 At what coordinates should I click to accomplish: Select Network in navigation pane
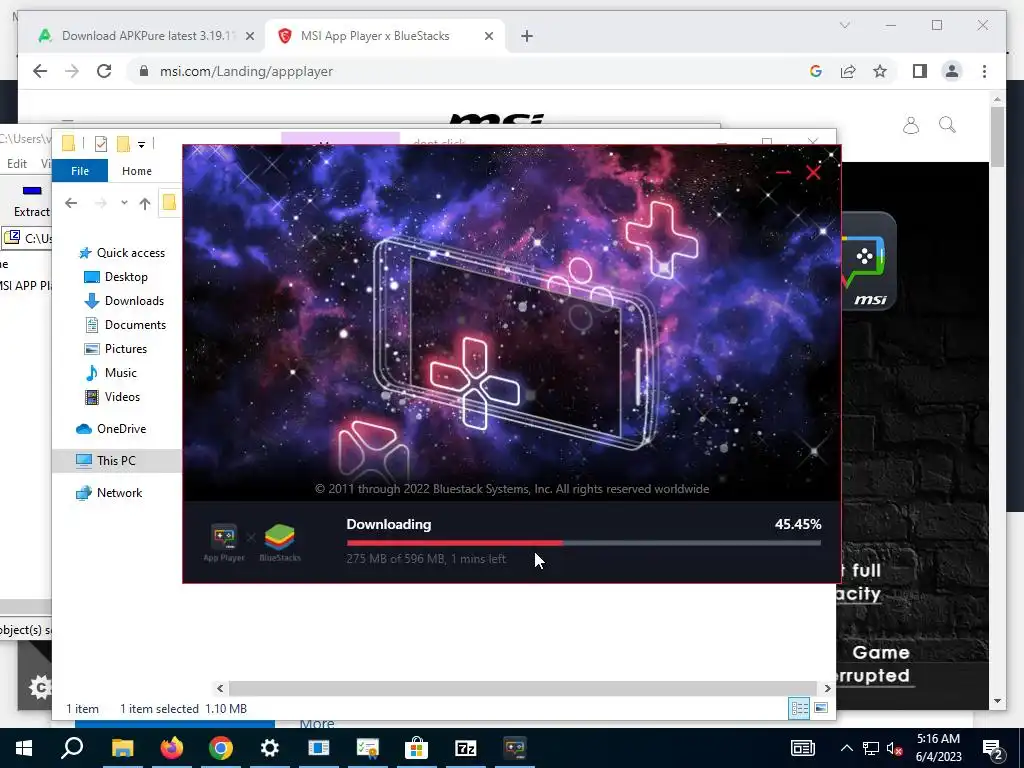point(110,493)
